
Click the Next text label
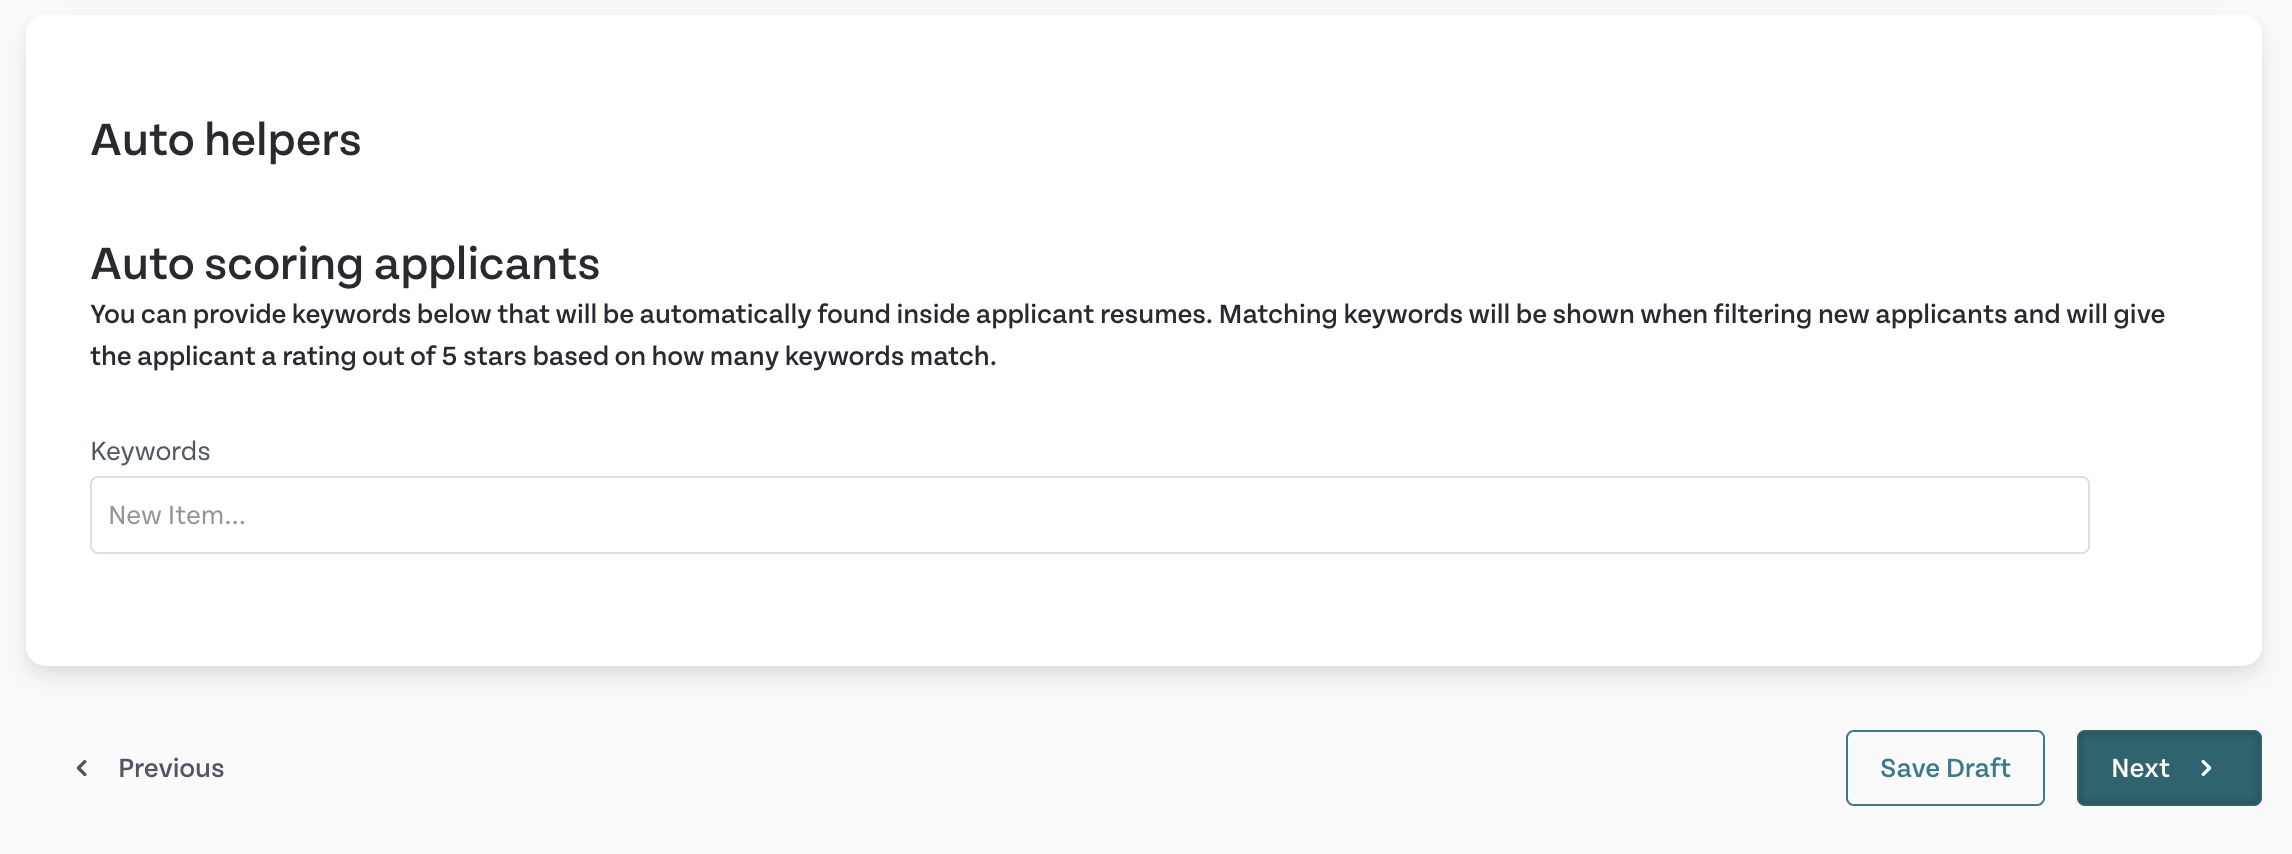2140,768
